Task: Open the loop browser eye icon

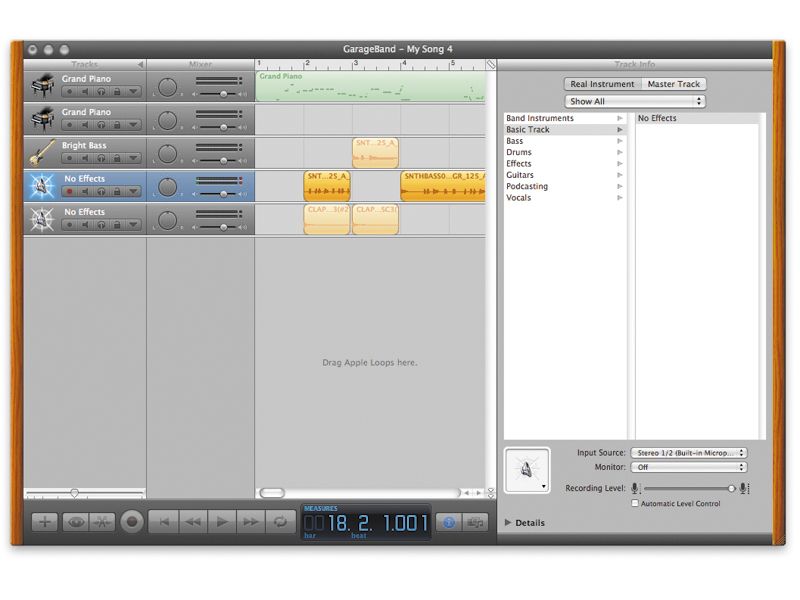Action: [76, 522]
